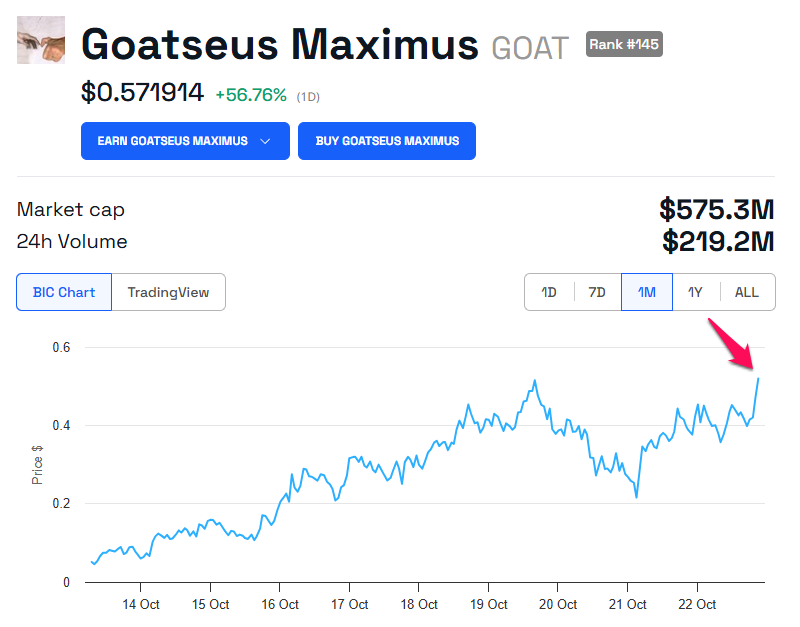Click the +56.76% price change
The width and height of the screenshot is (800, 627).
251,95
